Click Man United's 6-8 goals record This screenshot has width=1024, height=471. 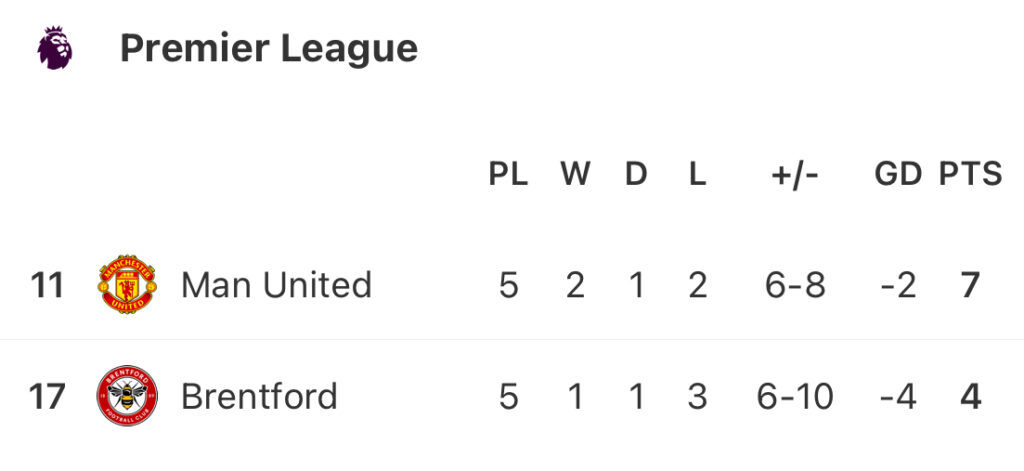coord(795,285)
